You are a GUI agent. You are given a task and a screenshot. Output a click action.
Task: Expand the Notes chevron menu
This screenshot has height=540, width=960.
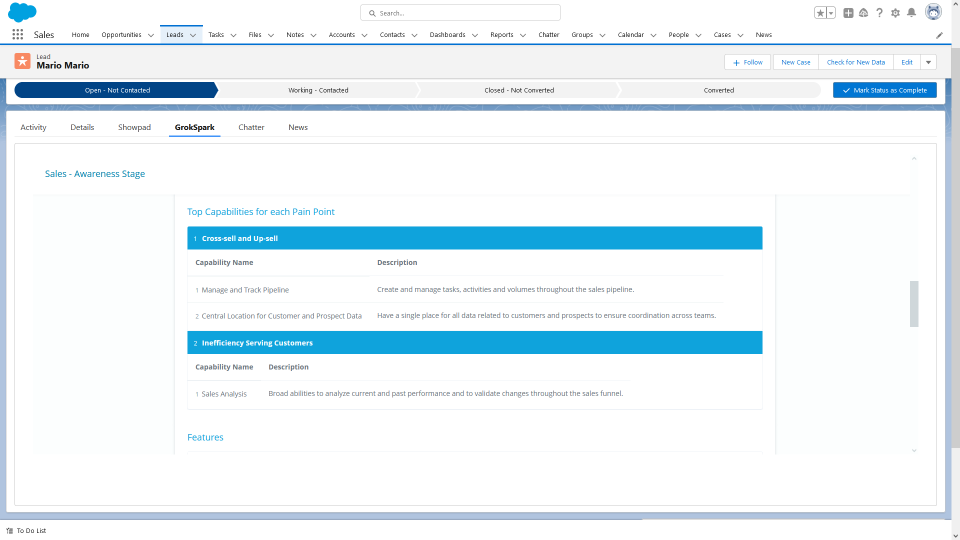[x=313, y=36]
